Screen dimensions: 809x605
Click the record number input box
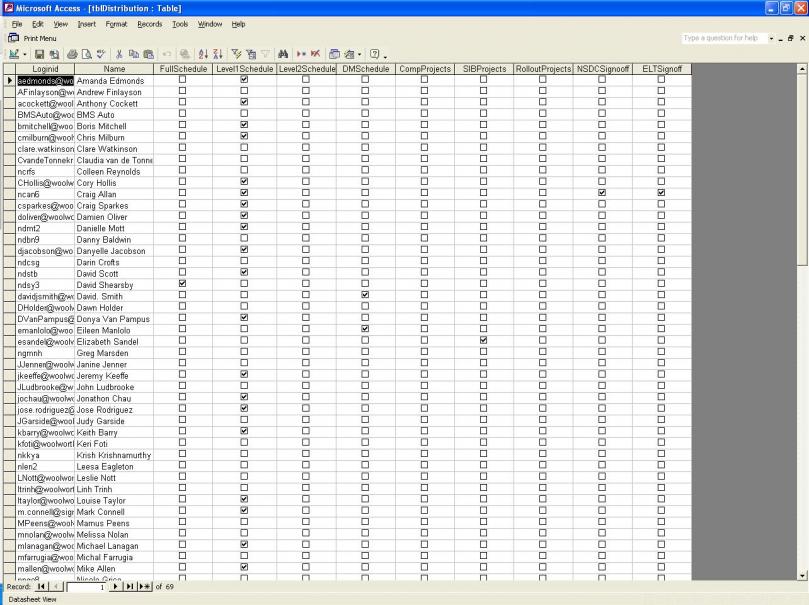coord(87,587)
